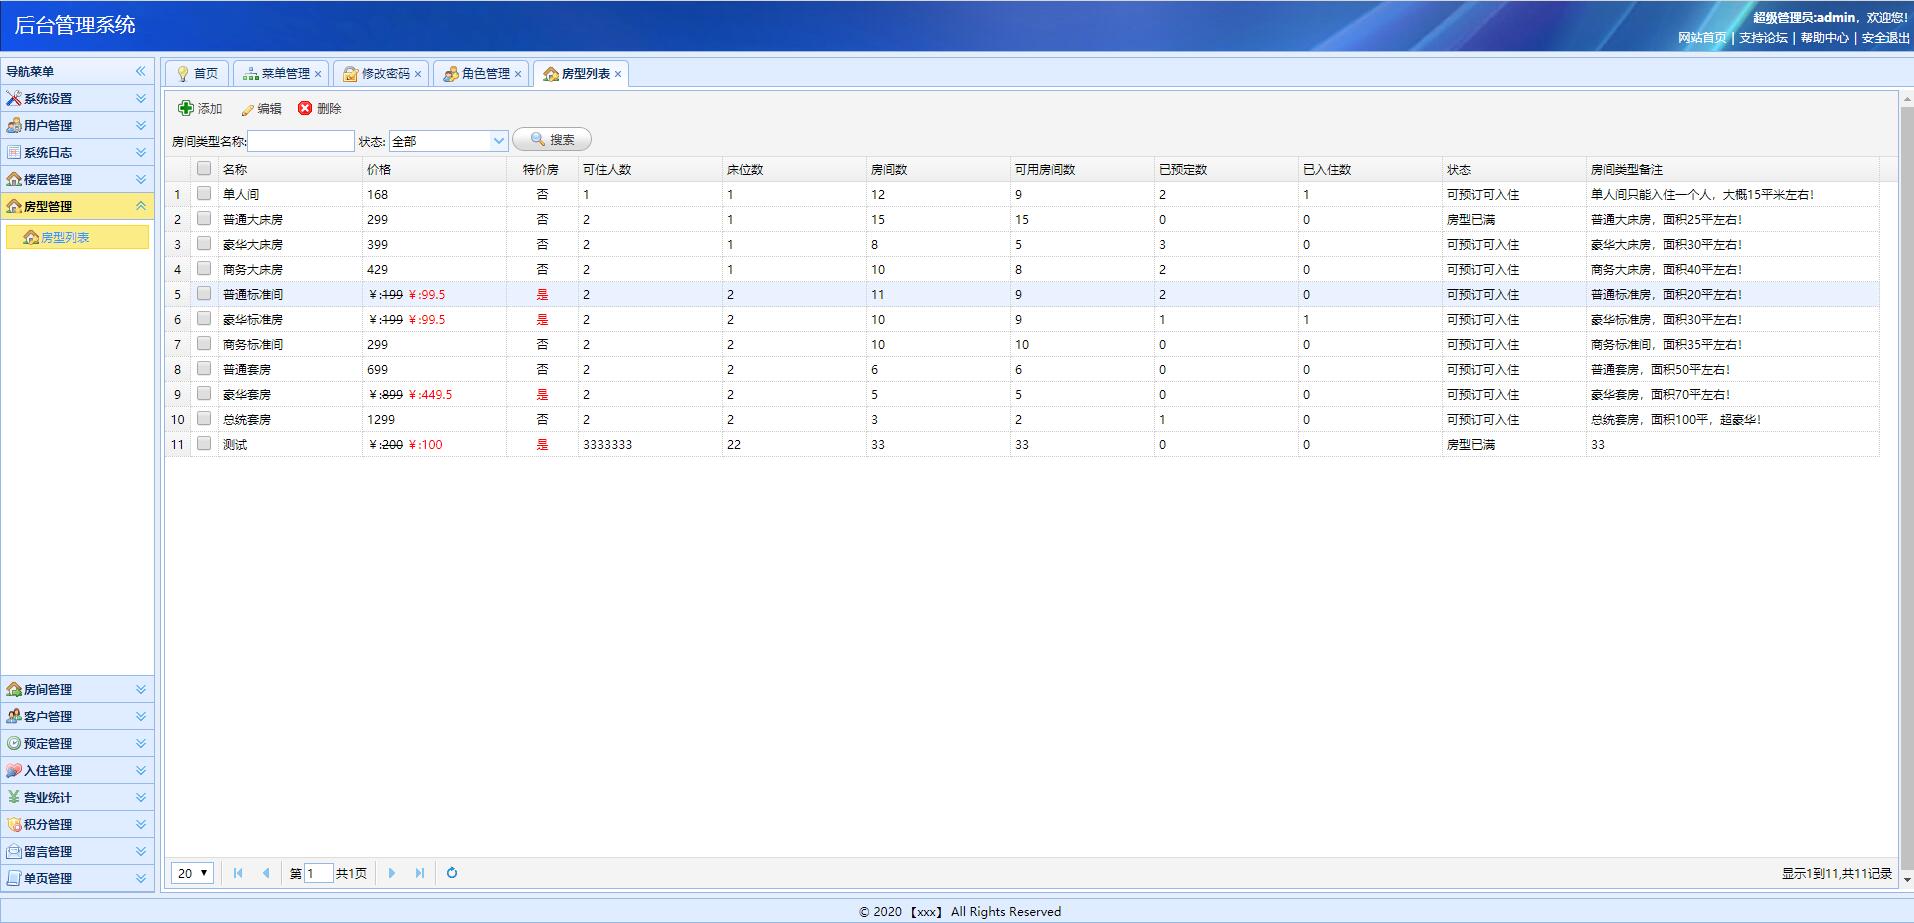
Task: Open 房型列表 in the sidebar tree
Action: (65, 237)
